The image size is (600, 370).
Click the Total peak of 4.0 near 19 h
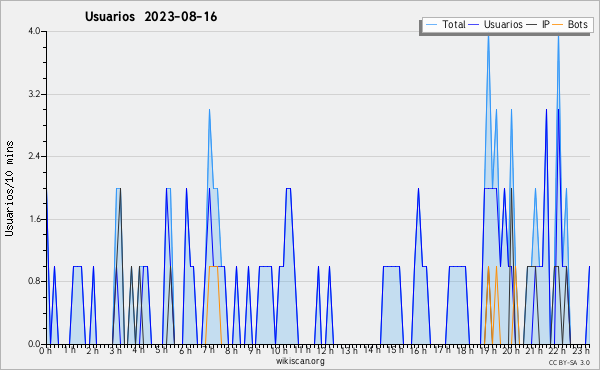pos(488,36)
